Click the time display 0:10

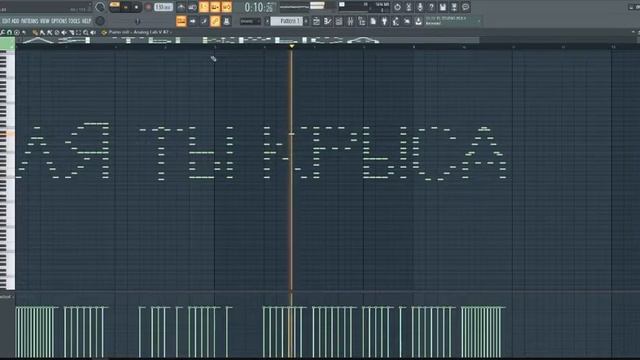tap(260, 7)
